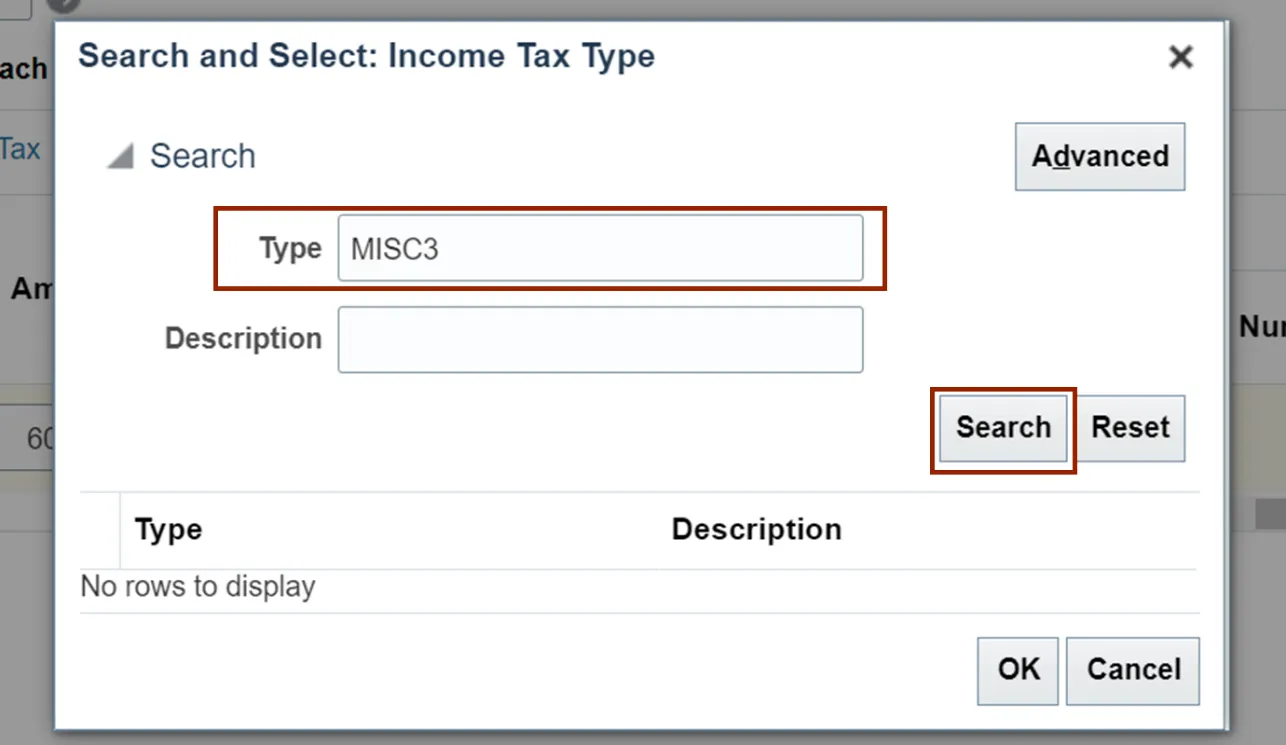Click the dialog title Search and Select

(366, 56)
